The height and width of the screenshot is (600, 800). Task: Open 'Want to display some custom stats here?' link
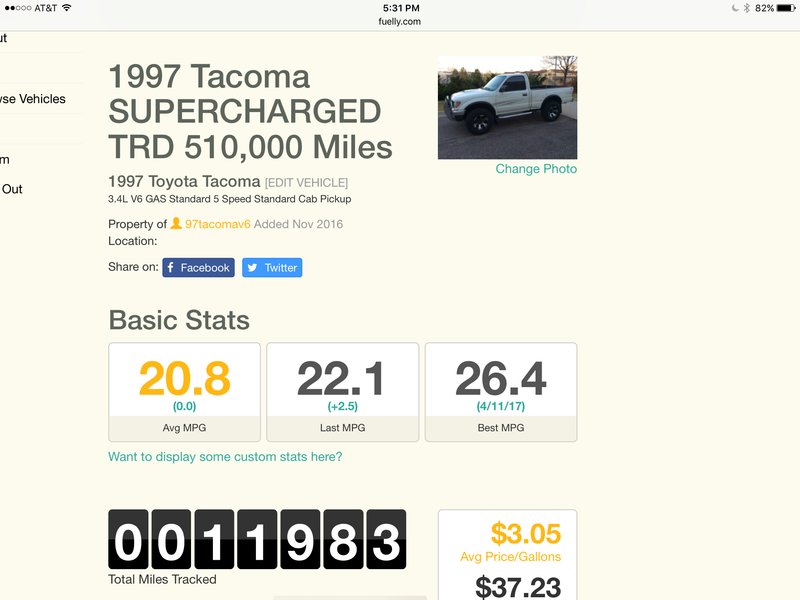point(225,457)
